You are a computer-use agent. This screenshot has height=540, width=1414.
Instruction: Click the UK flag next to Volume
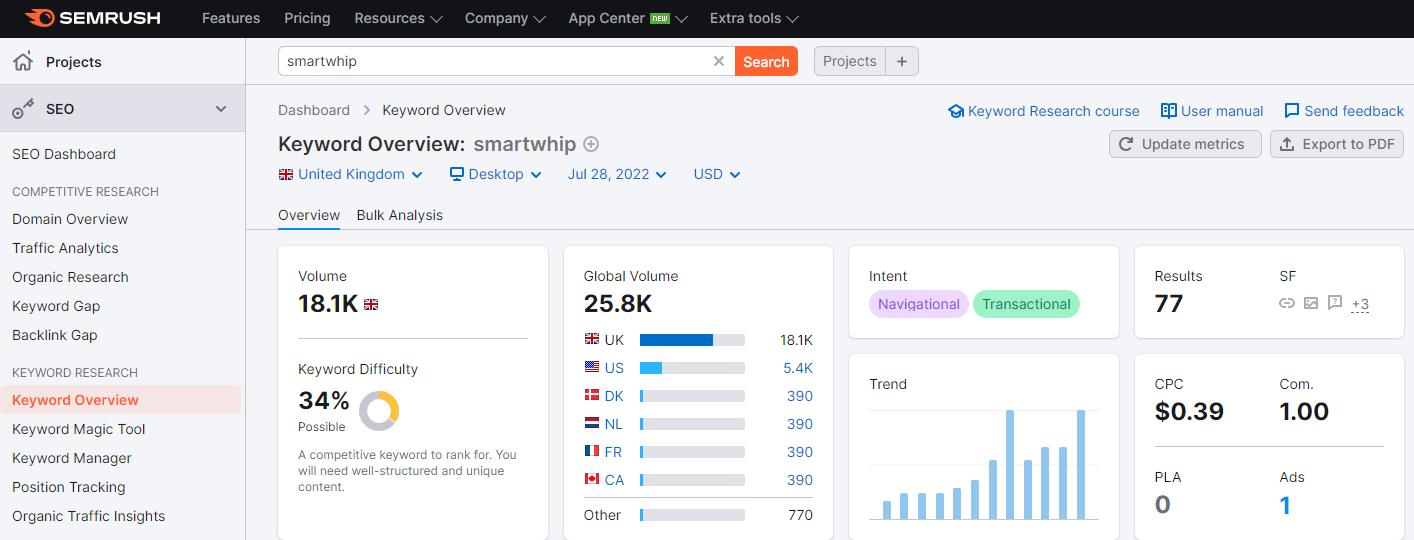(371, 304)
